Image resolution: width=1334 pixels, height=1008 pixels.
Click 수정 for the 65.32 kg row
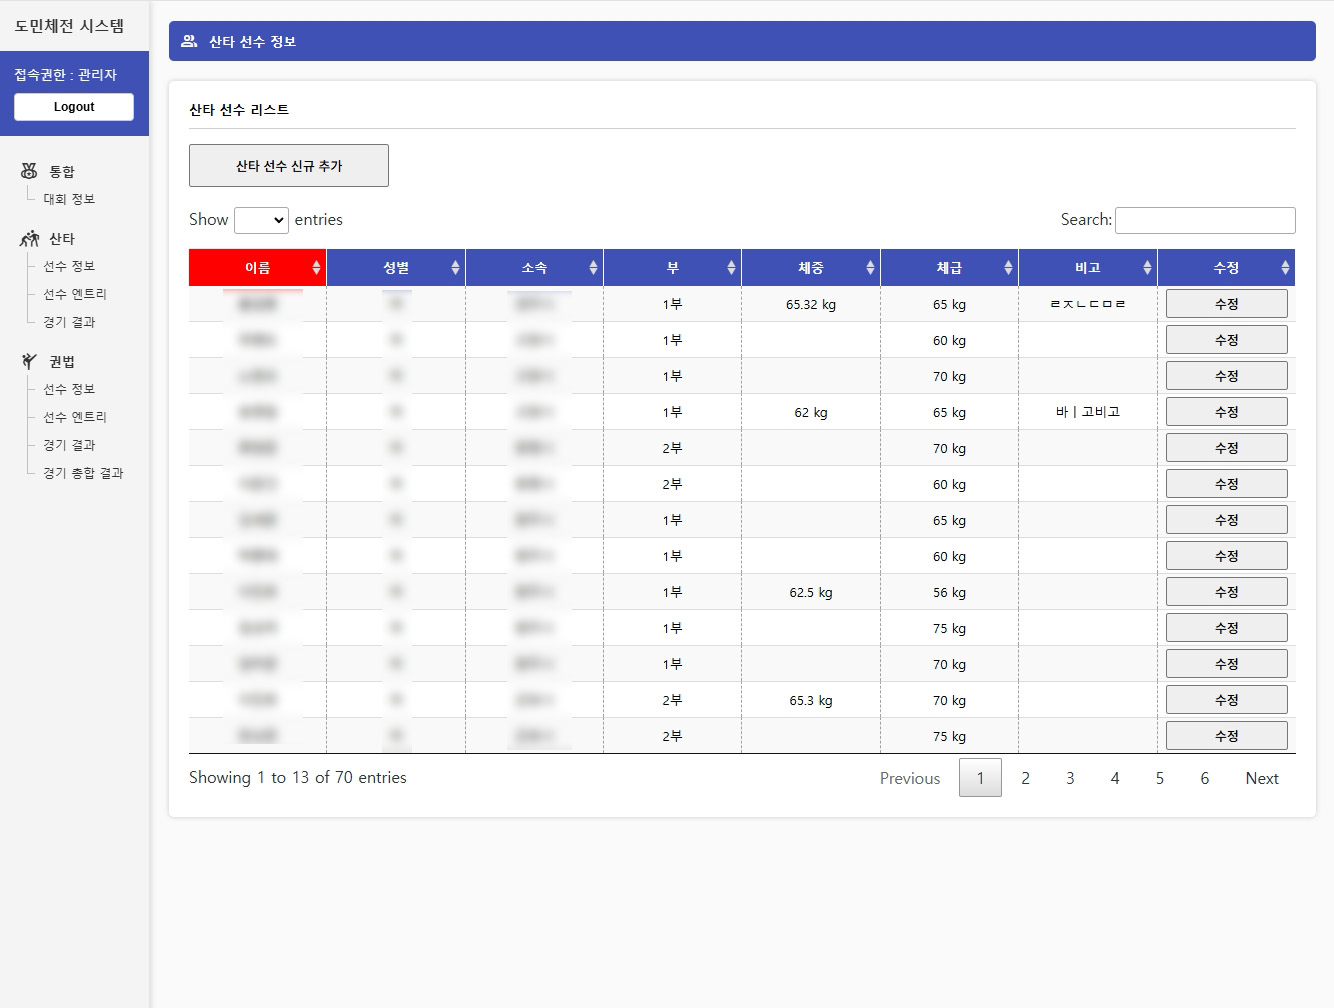(1226, 304)
